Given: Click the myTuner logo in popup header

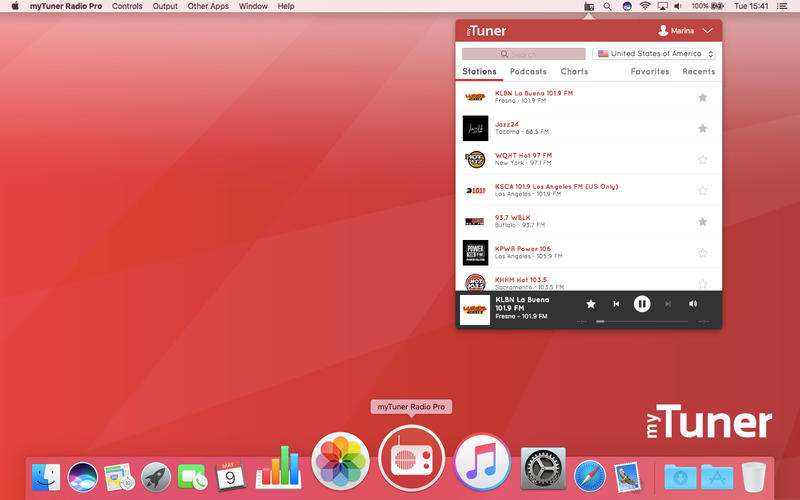Looking at the screenshot, I should click(486, 31).
